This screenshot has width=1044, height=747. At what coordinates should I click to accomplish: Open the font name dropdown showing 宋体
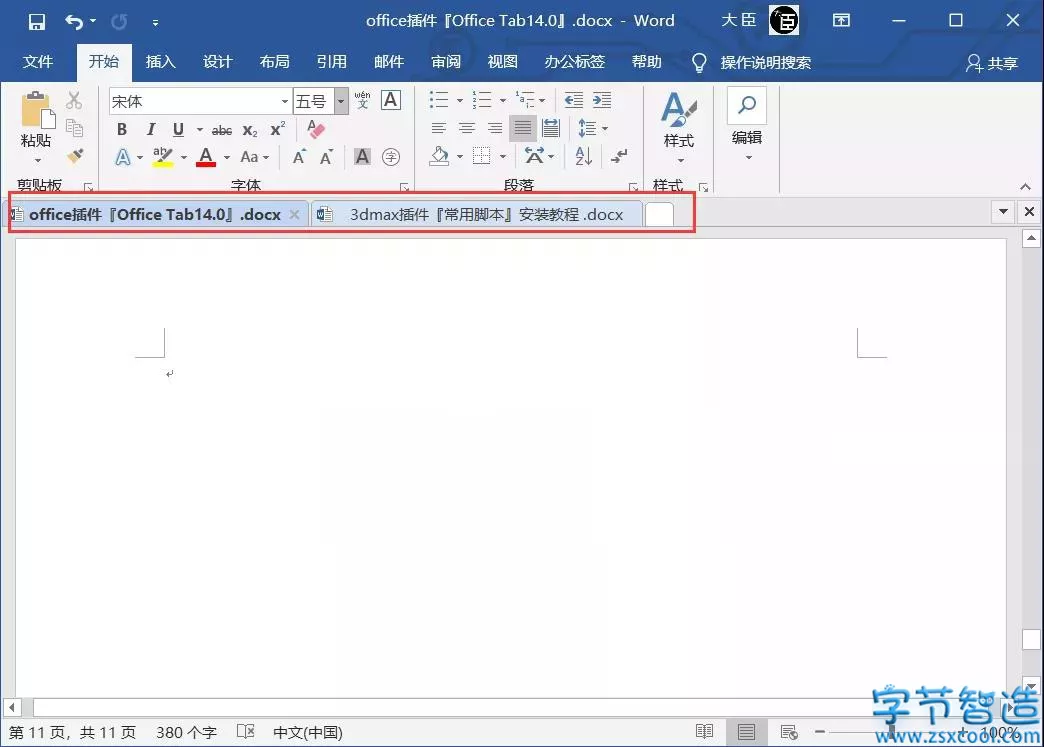click(284, 101)
